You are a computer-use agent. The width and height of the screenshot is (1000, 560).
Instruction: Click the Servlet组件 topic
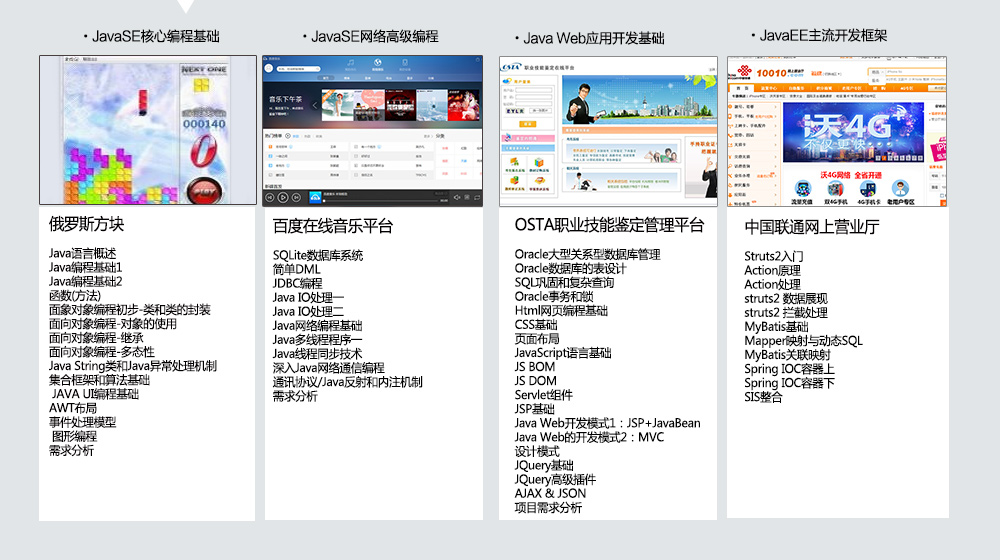(544, 395)
